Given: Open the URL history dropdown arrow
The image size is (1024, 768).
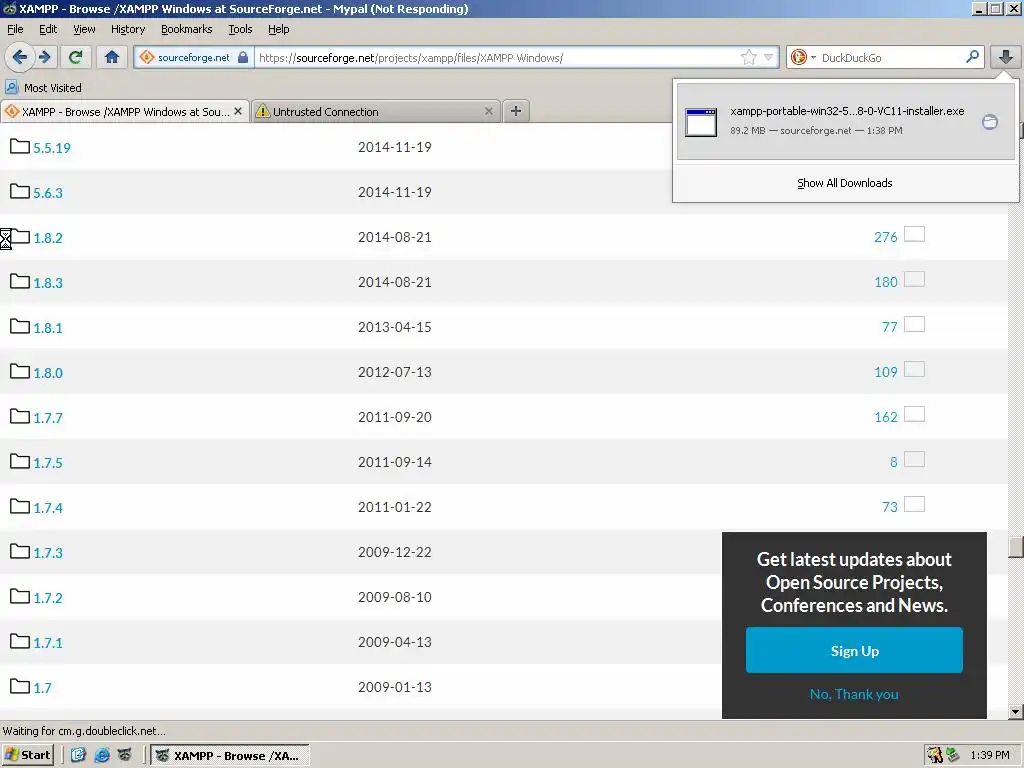Looking at the screenshot, I should [x=769, y=57].
